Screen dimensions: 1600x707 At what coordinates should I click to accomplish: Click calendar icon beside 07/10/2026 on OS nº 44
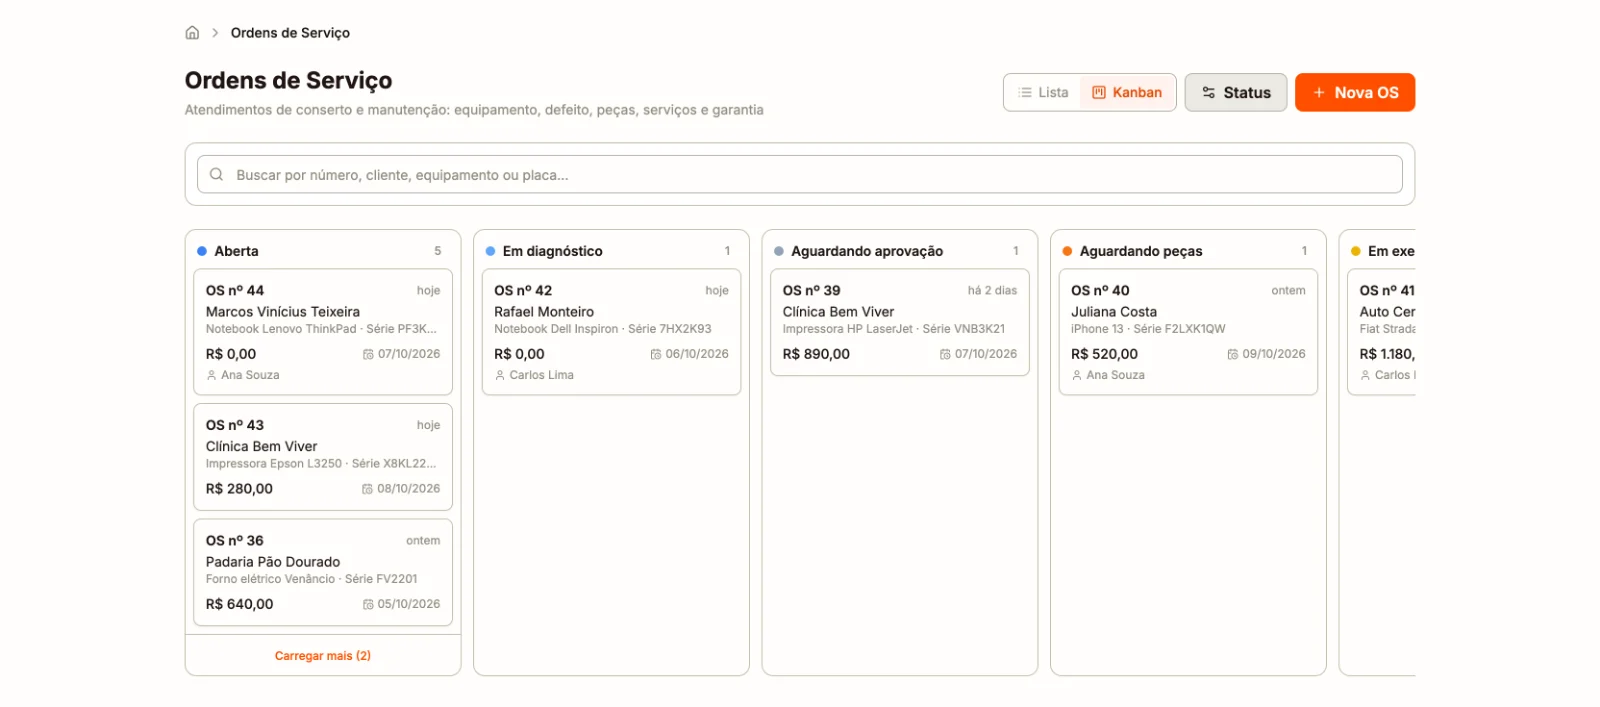coord(368,354)
